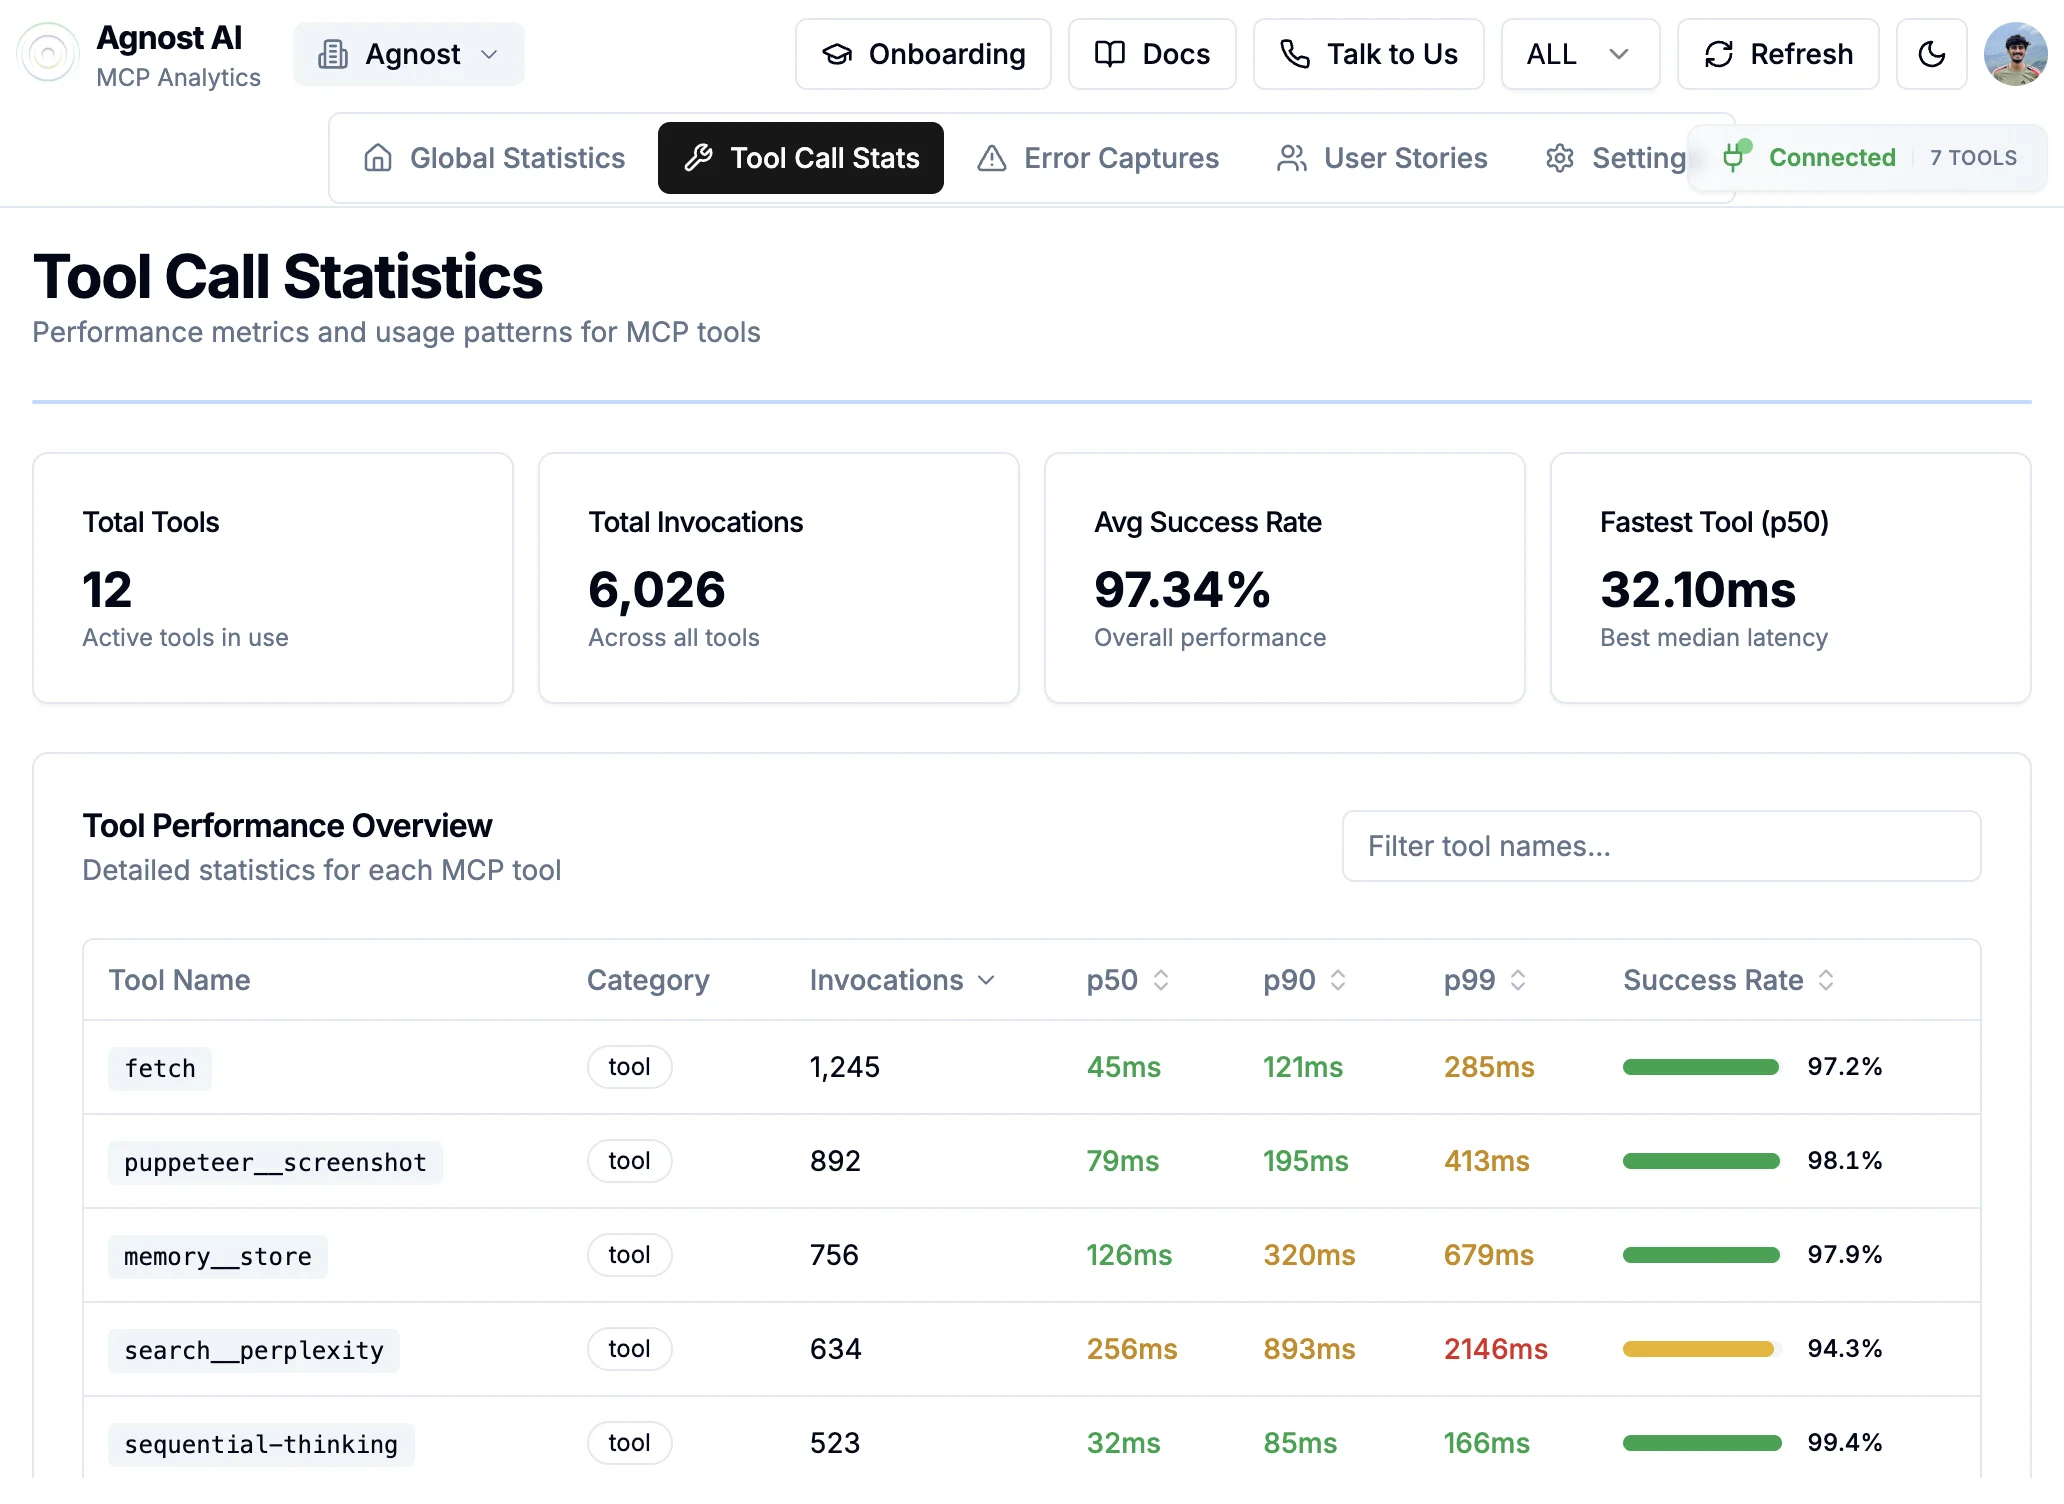The width and height of the screenshot is (2064, 1504).
Task: Click the User Stories people icon
Action: [1292, 158]
